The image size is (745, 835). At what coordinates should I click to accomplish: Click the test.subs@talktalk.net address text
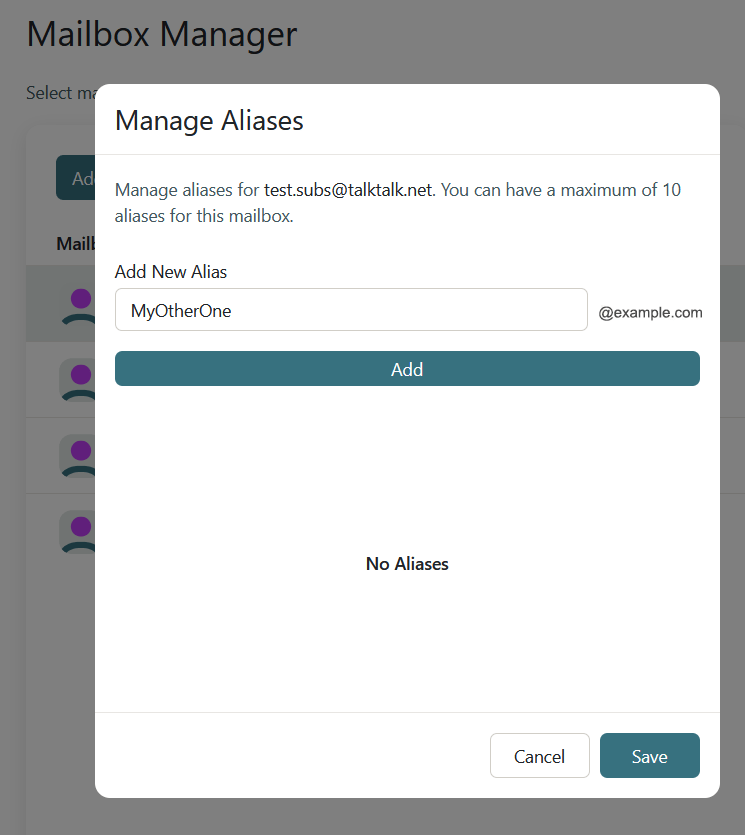[x=349, y=190]
